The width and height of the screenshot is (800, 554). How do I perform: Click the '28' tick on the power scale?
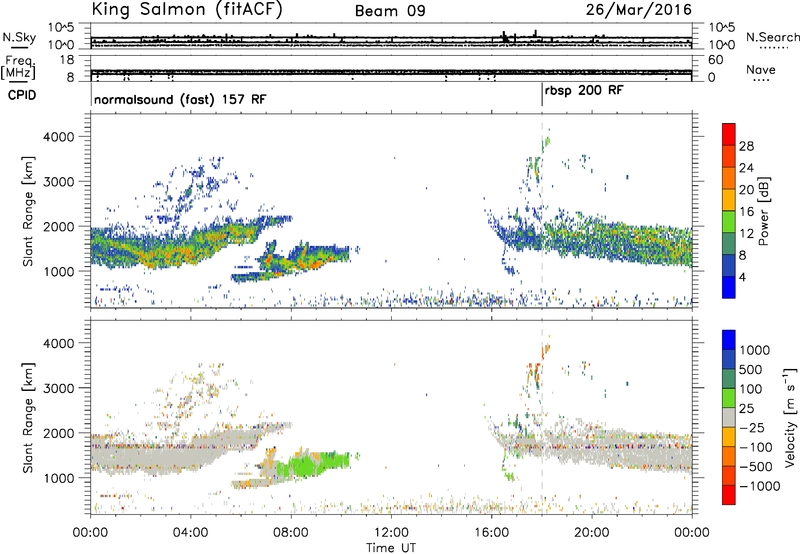click(746, 146)
